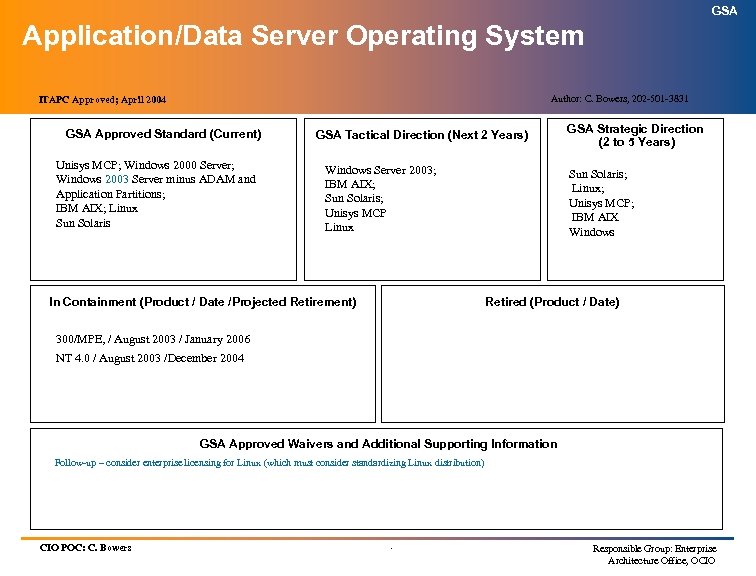Click the slide title 'Application/Data Server Operating System'
This screenshot has height=576, width=756.
pyautogui.click(x=303, y=37)
